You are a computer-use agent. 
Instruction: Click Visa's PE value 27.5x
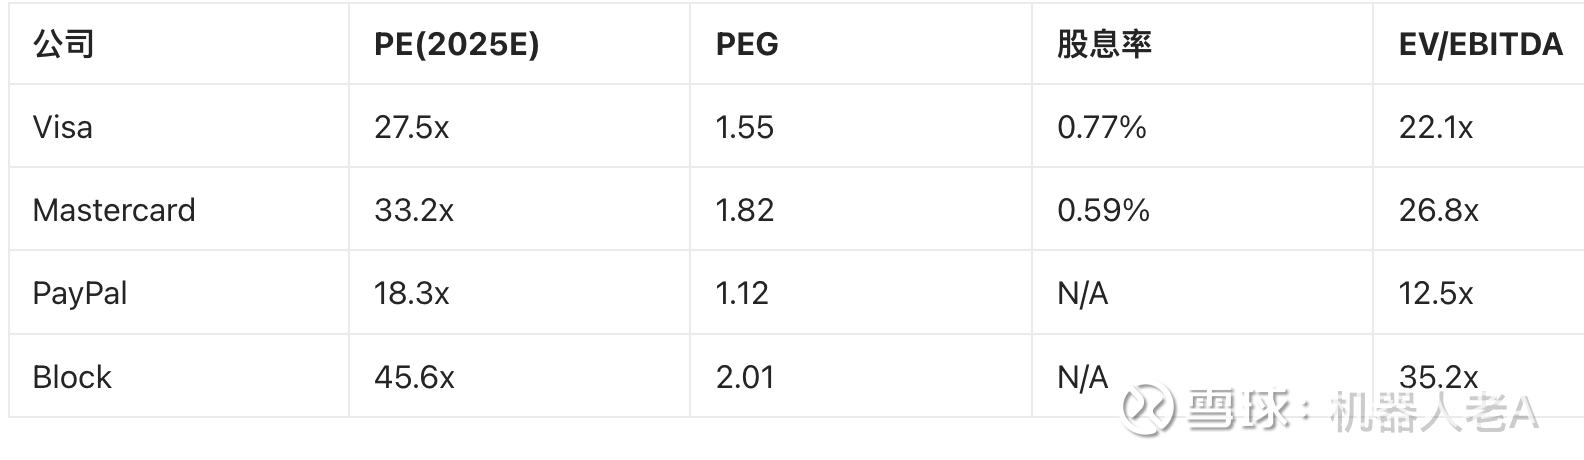tap(412, 127)
